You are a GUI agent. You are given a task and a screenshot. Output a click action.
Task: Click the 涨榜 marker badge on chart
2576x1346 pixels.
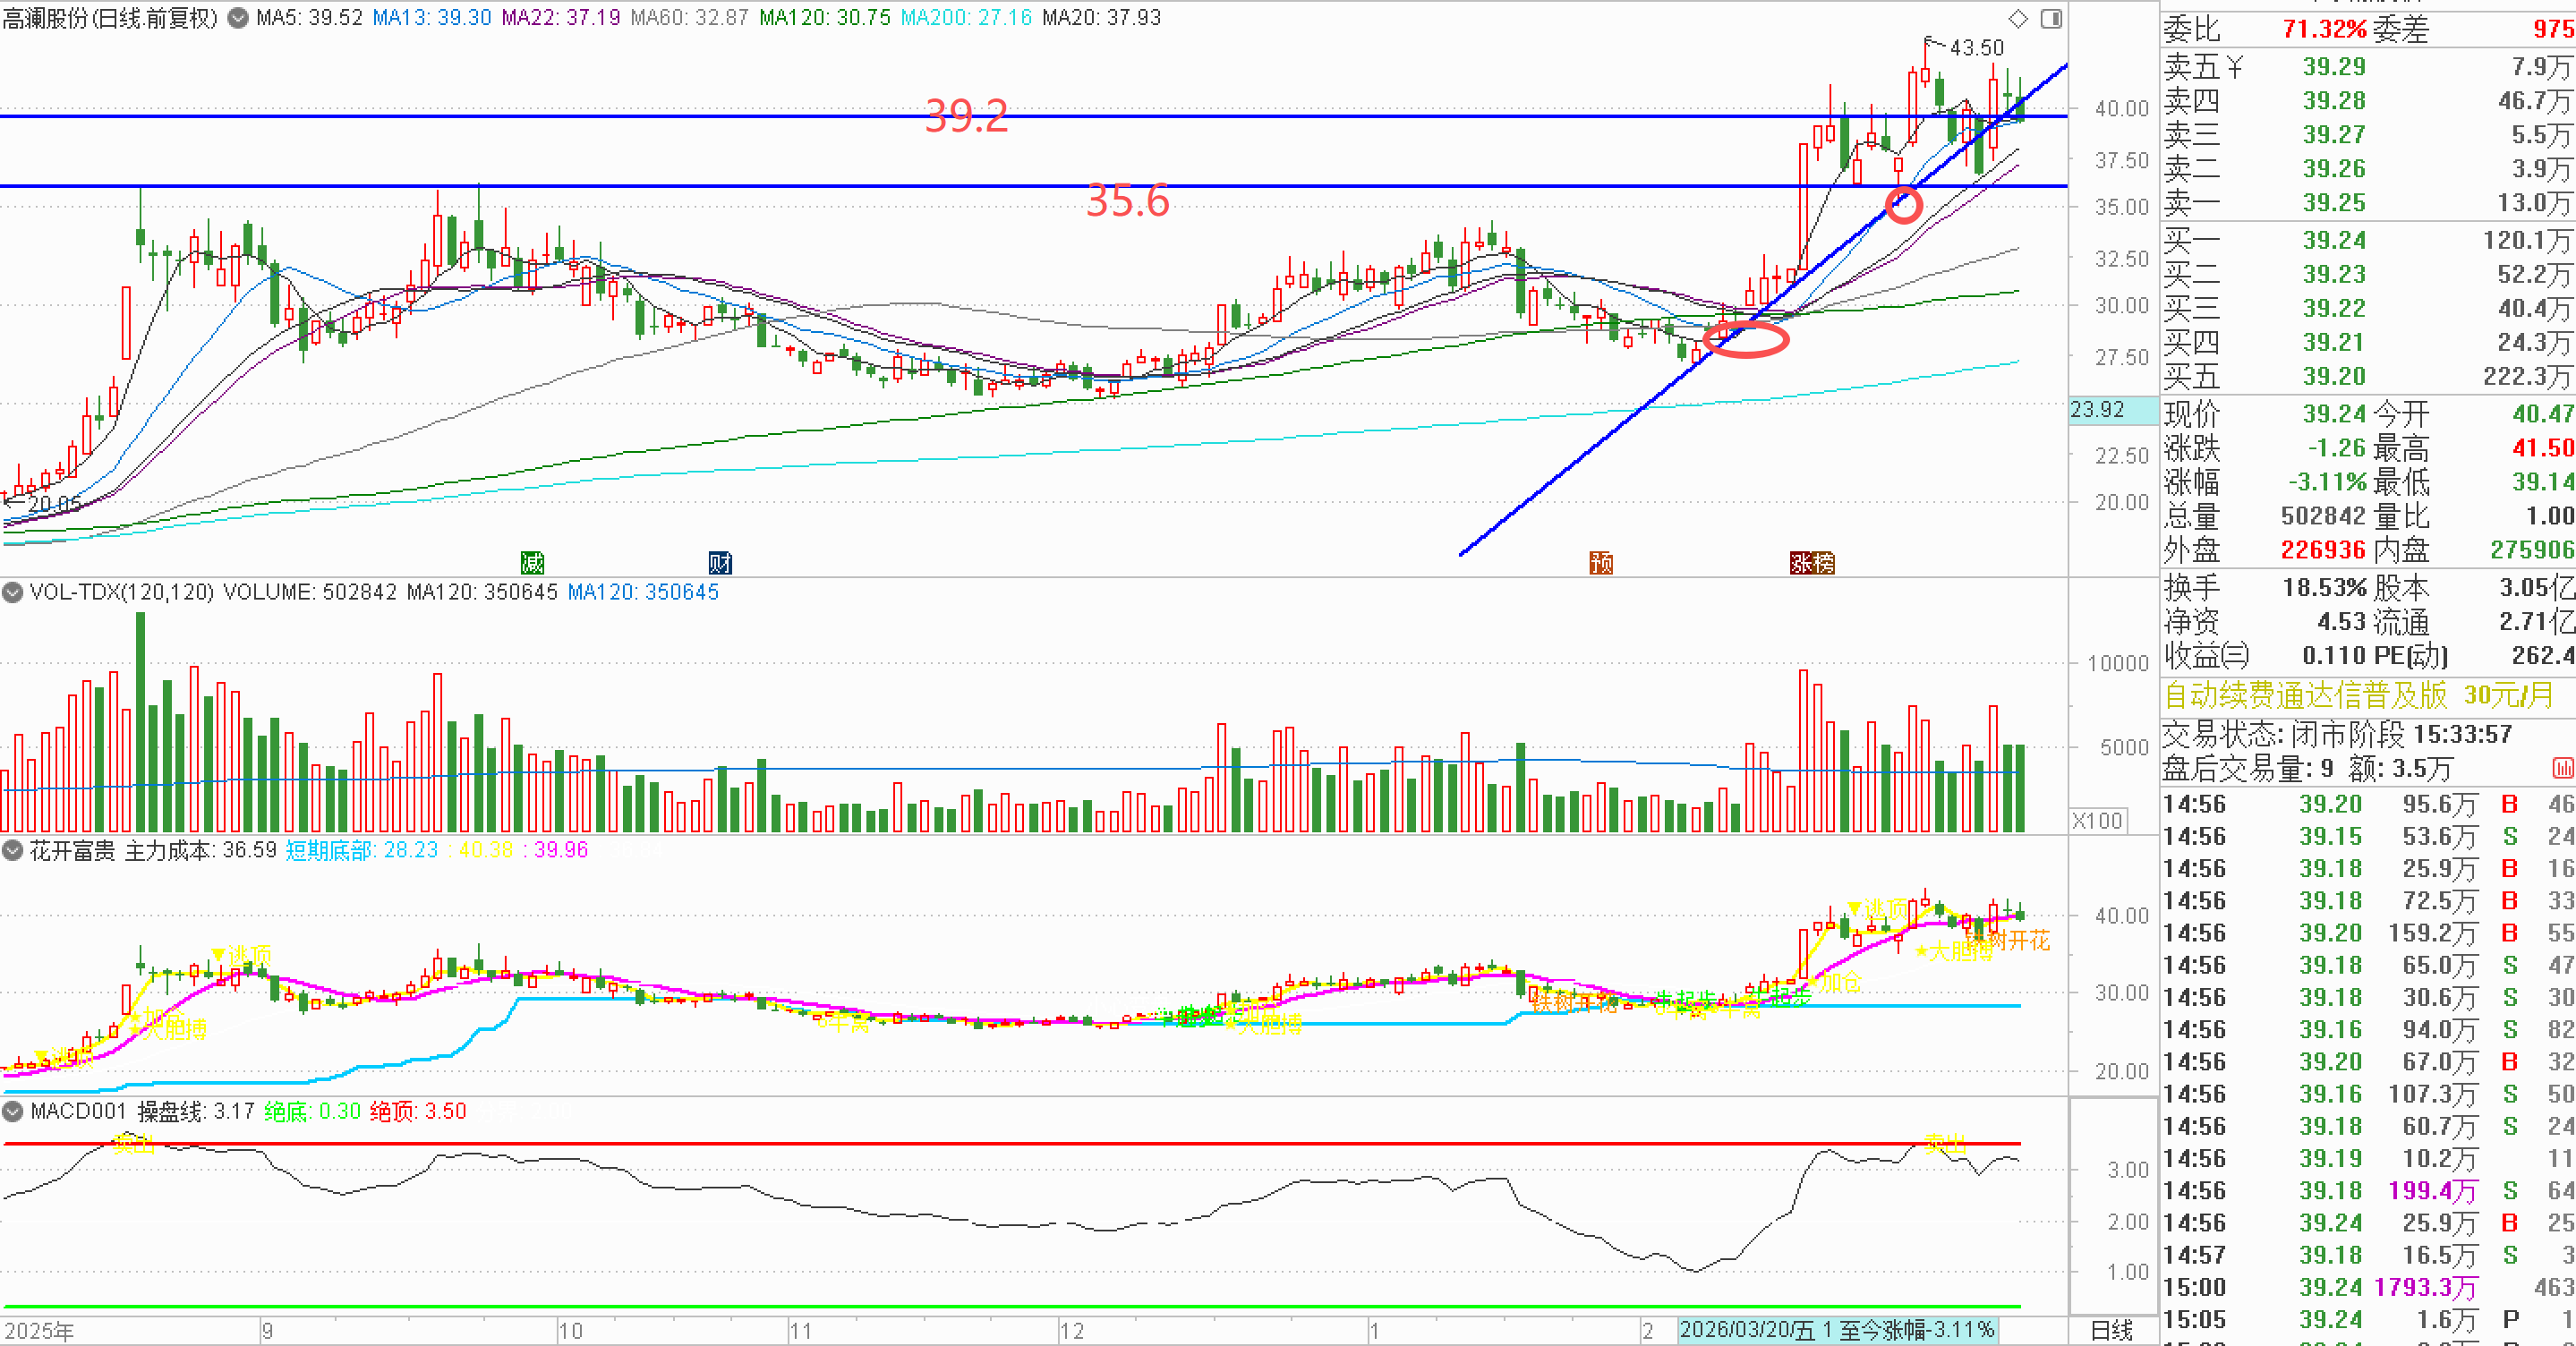pos(1812,563)
